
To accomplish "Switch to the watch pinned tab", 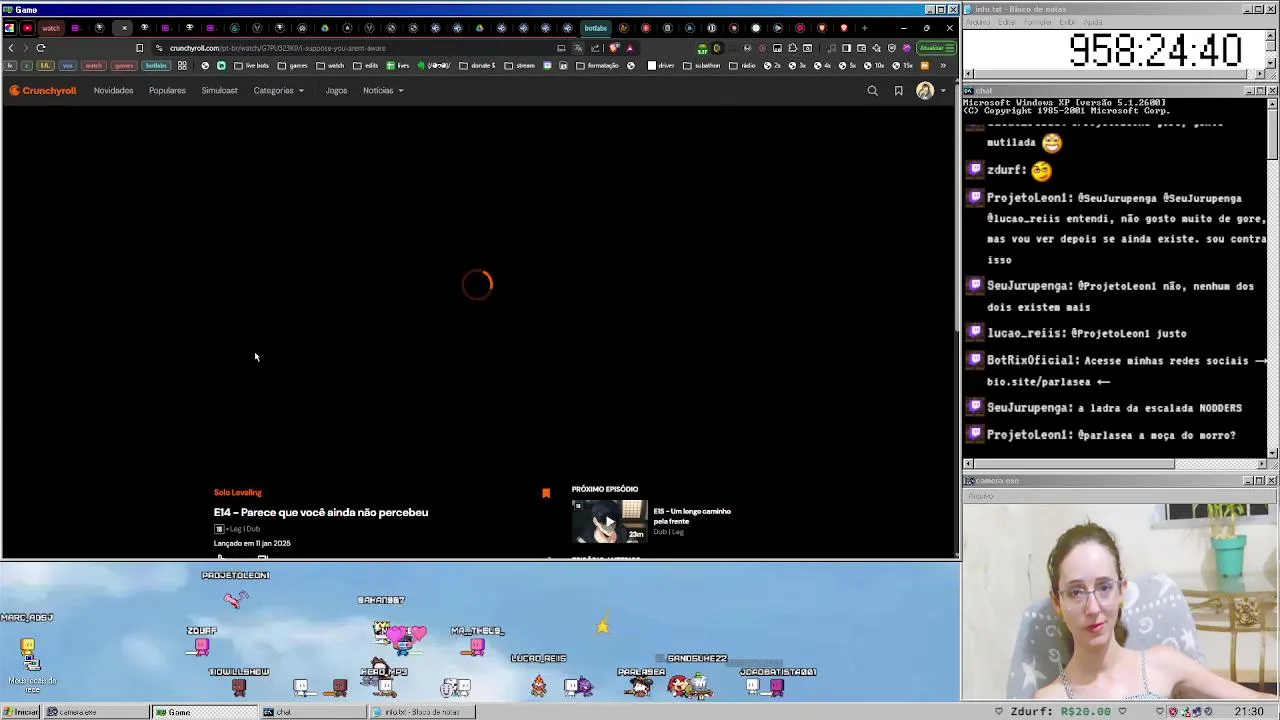I will coord(50,28).
